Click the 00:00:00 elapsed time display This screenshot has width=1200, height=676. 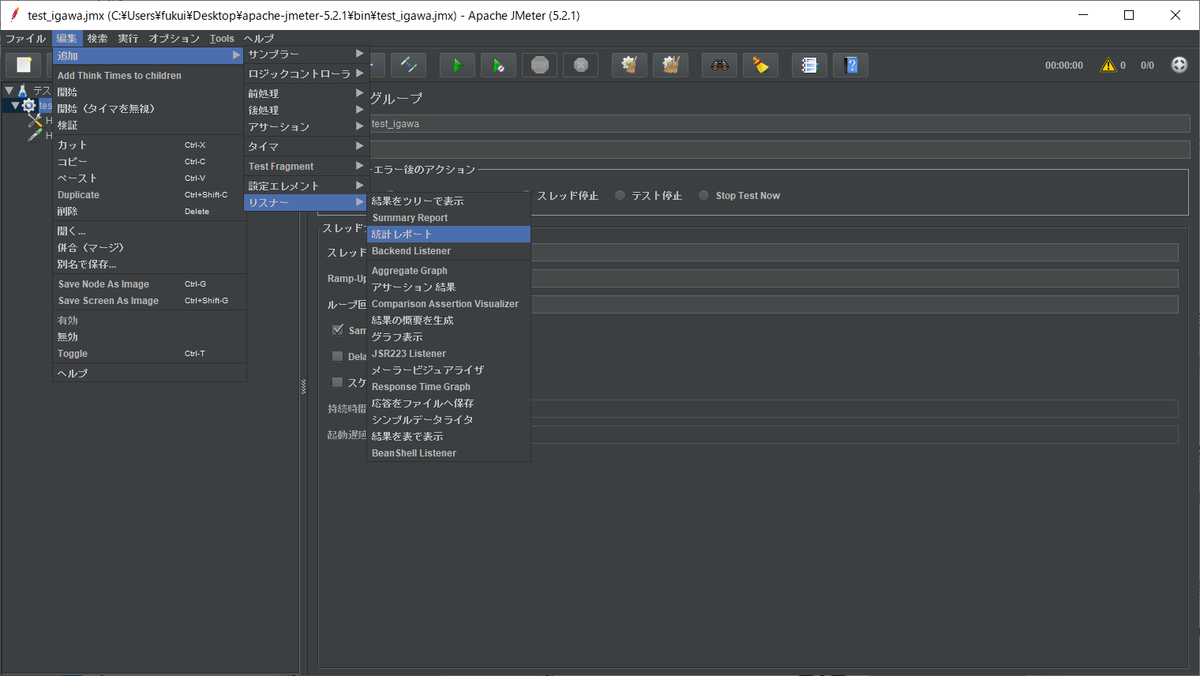click(x=1063, y=65)
